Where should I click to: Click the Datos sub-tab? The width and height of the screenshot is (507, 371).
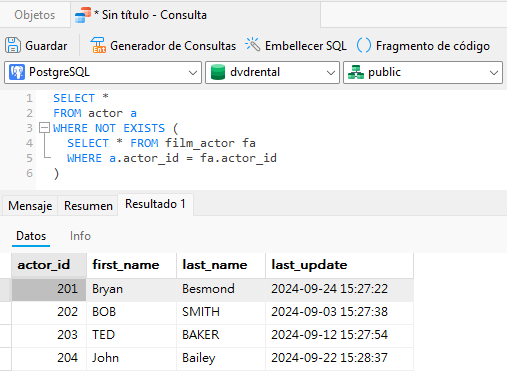[x=31, y=236]
